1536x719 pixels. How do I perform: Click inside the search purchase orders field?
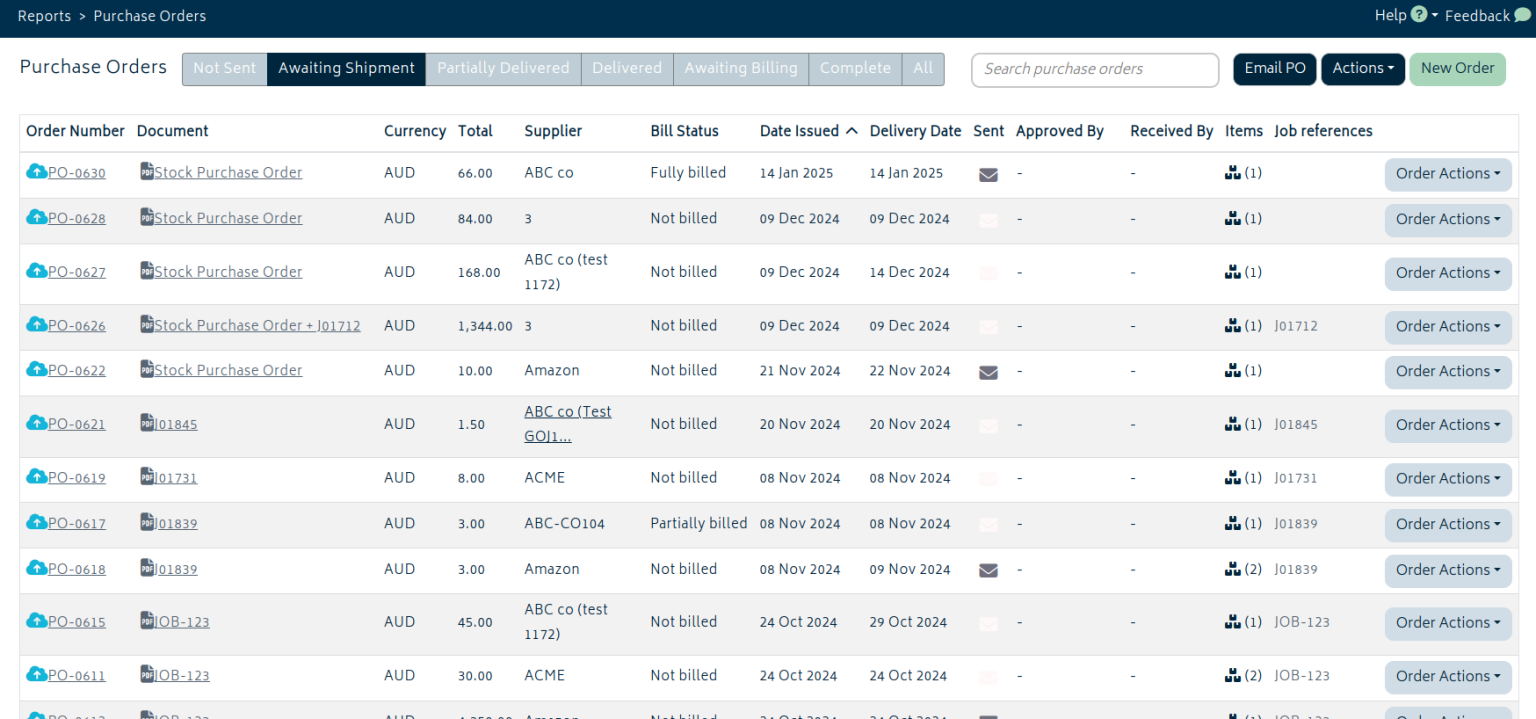(1094, 69)
